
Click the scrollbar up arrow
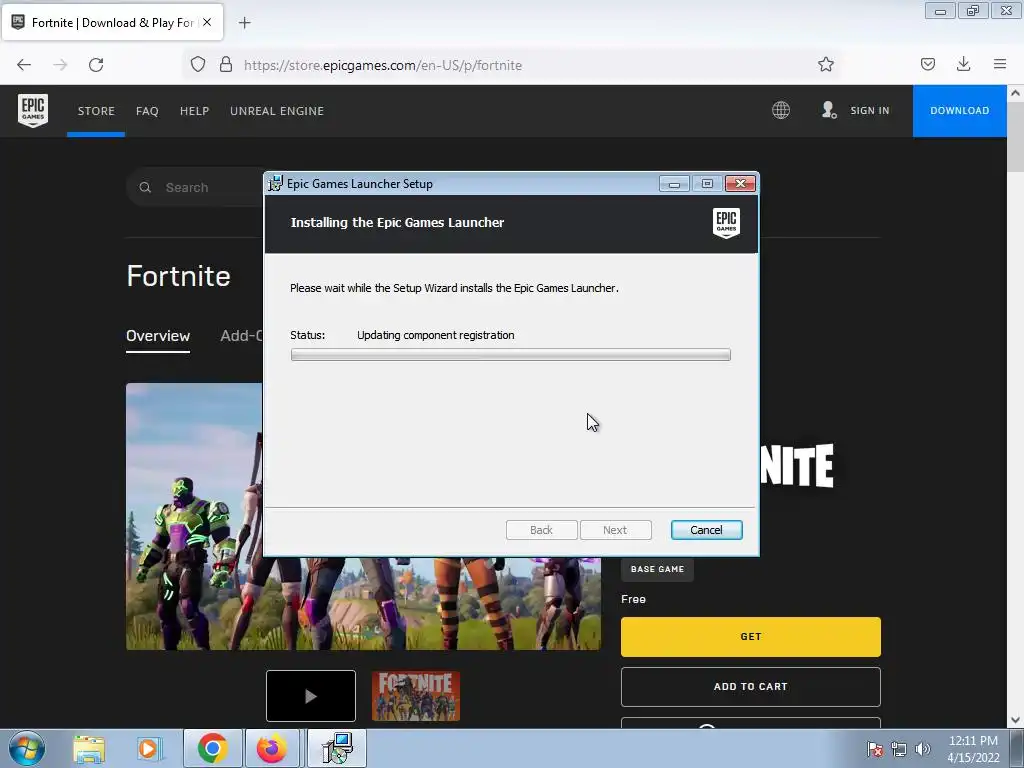(x=1015, y=93)
